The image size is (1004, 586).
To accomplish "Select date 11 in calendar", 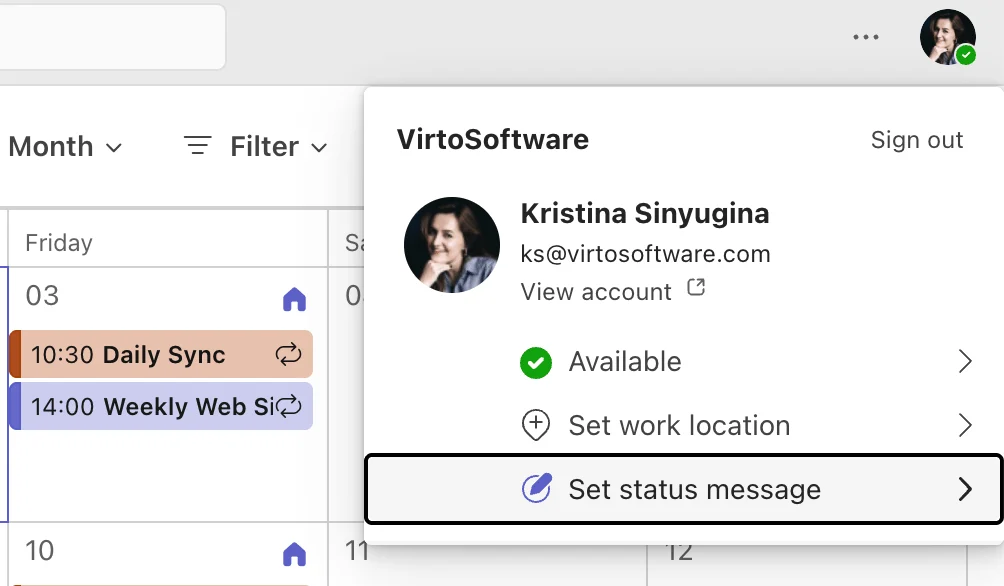I will point(355,551).
